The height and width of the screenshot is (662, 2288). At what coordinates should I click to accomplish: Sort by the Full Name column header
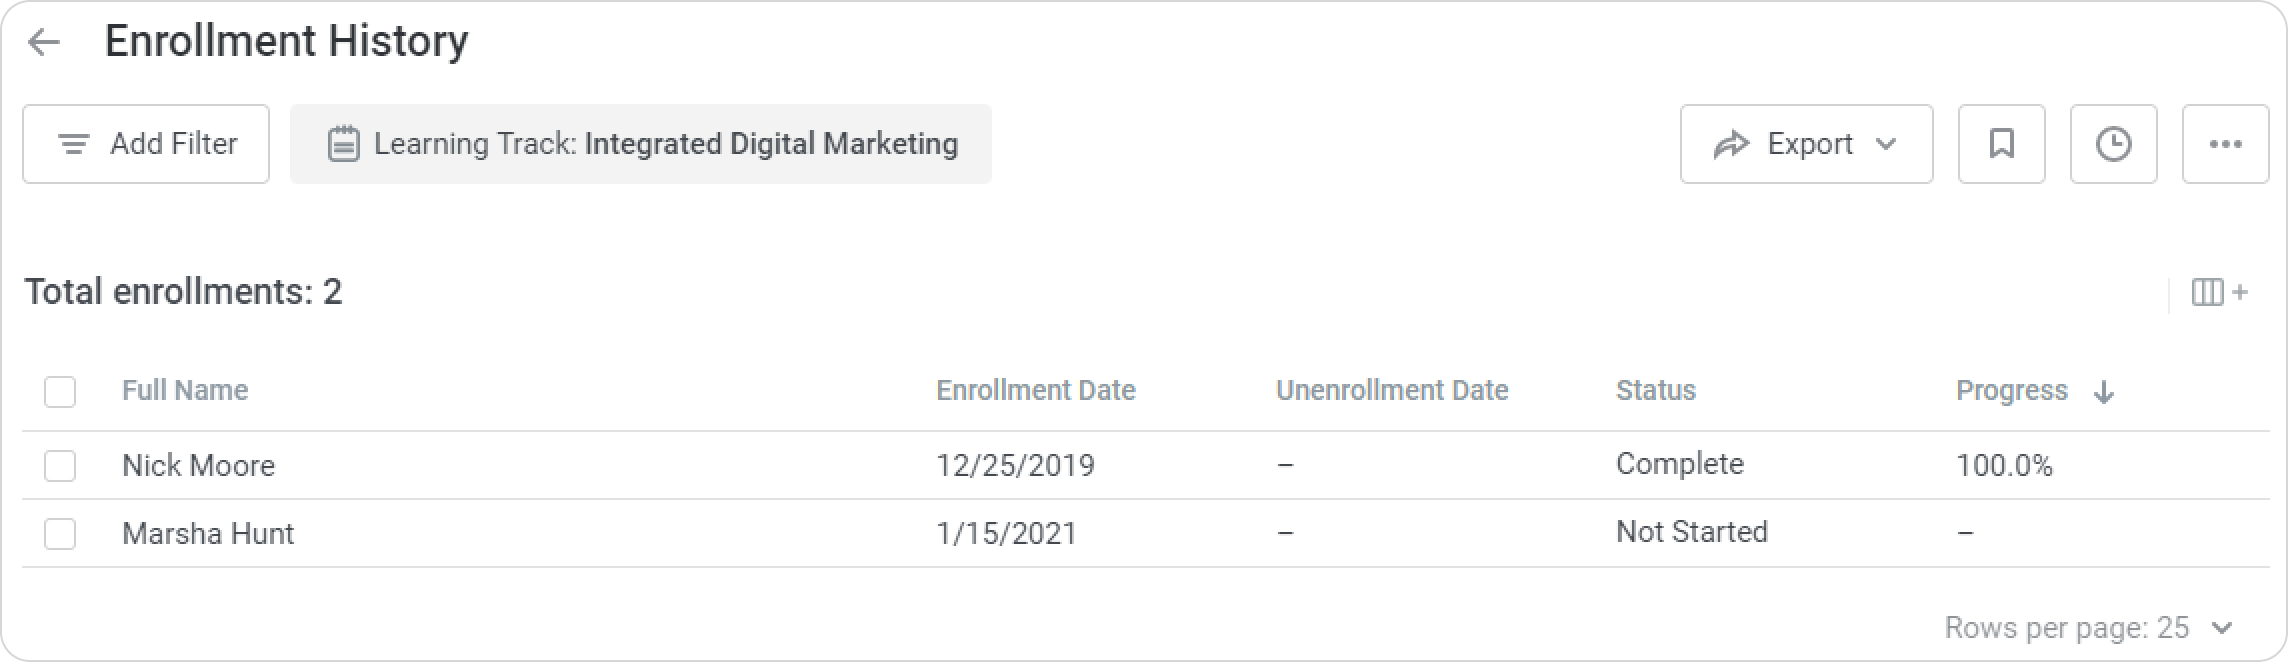point(185,390)
